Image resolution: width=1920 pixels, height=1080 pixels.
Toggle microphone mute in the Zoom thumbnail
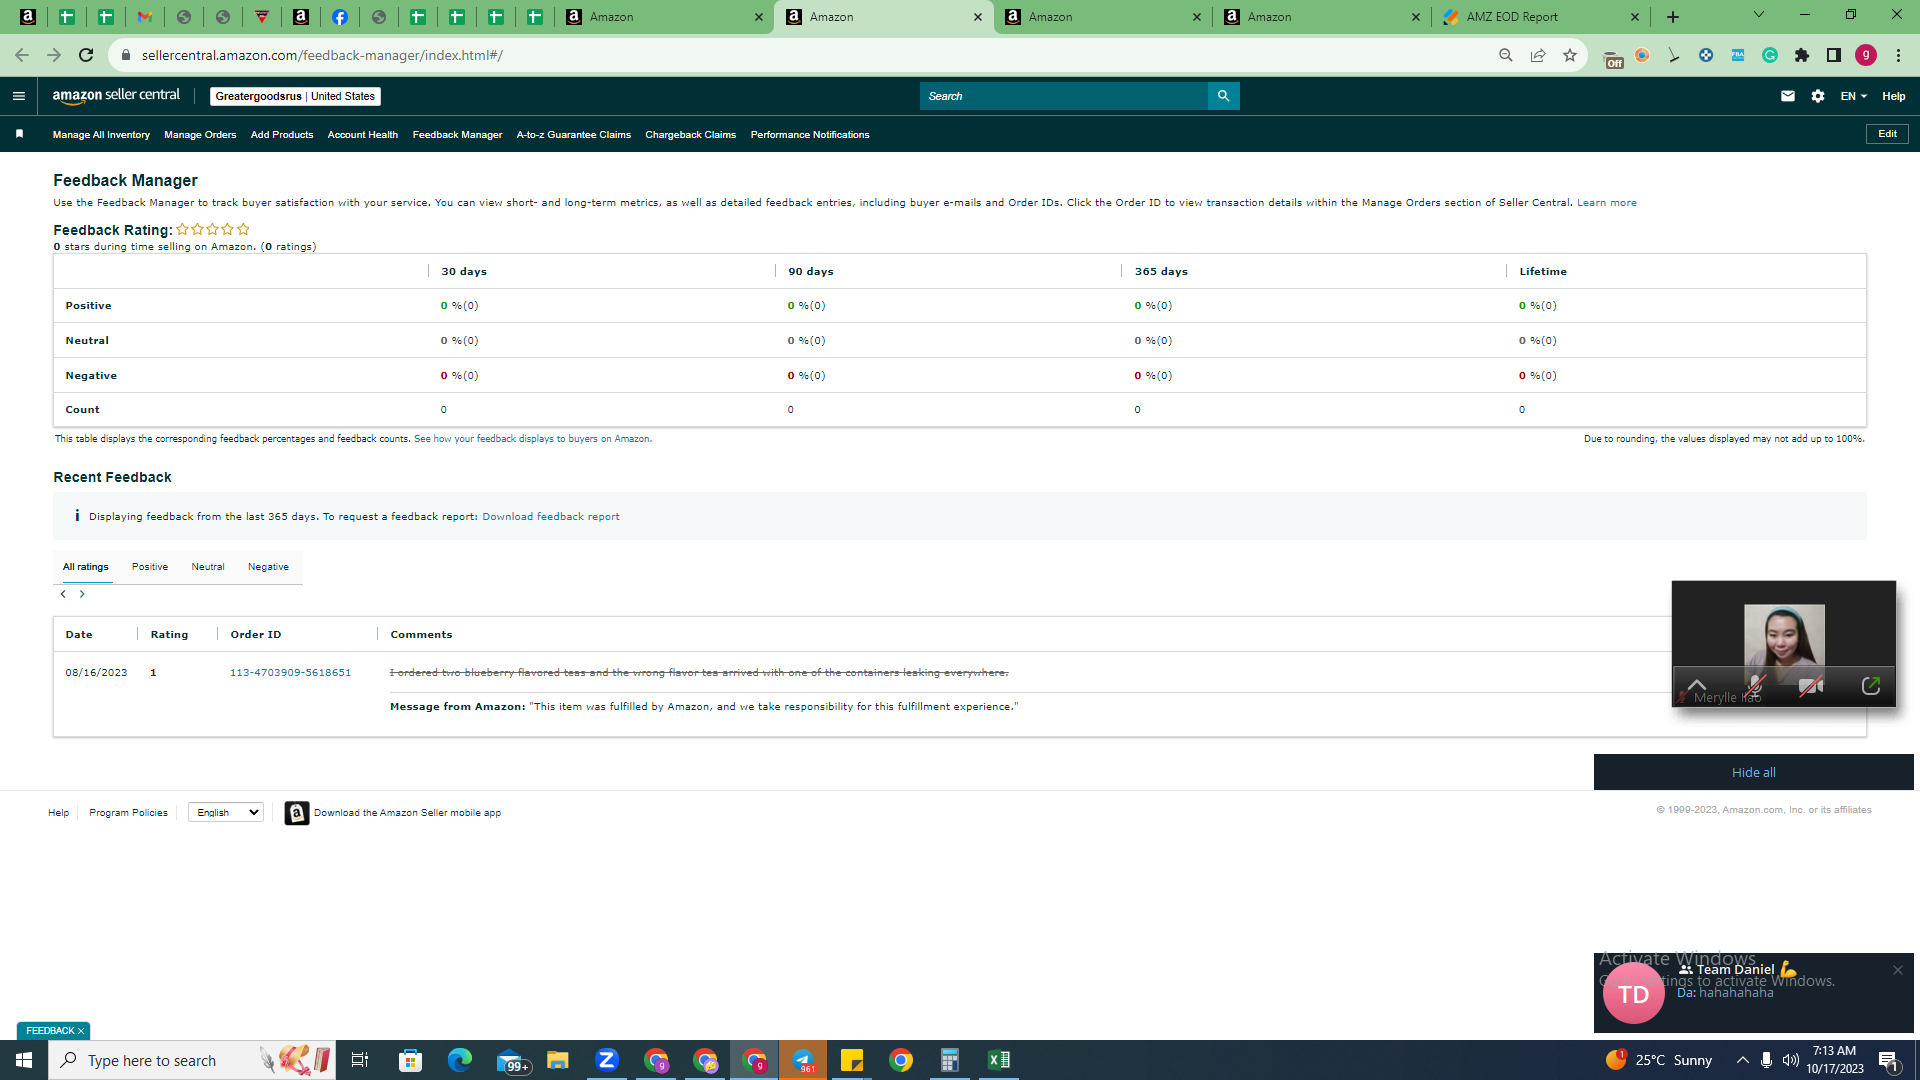coord(1755,686)
